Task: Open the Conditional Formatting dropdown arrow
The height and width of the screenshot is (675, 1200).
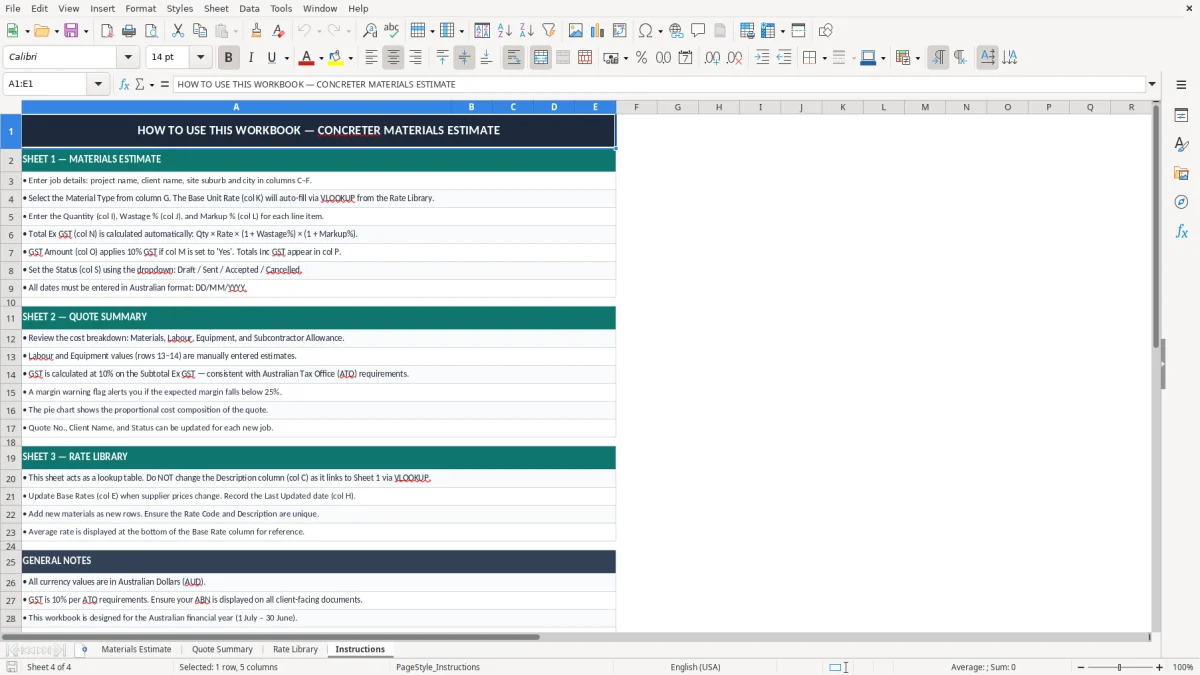Action: [918, 58]
